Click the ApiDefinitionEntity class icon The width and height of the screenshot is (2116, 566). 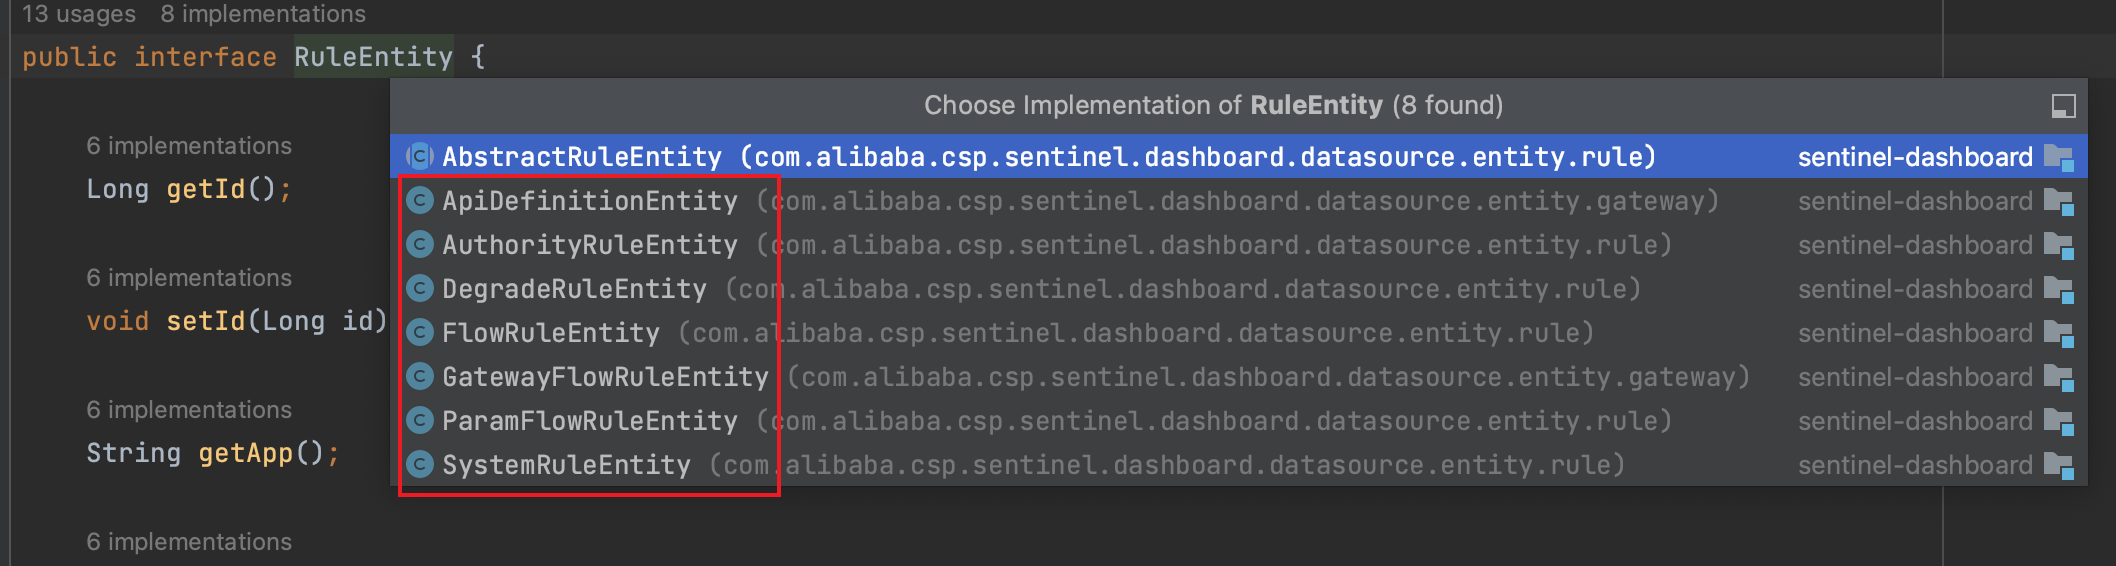pos(420,201)
